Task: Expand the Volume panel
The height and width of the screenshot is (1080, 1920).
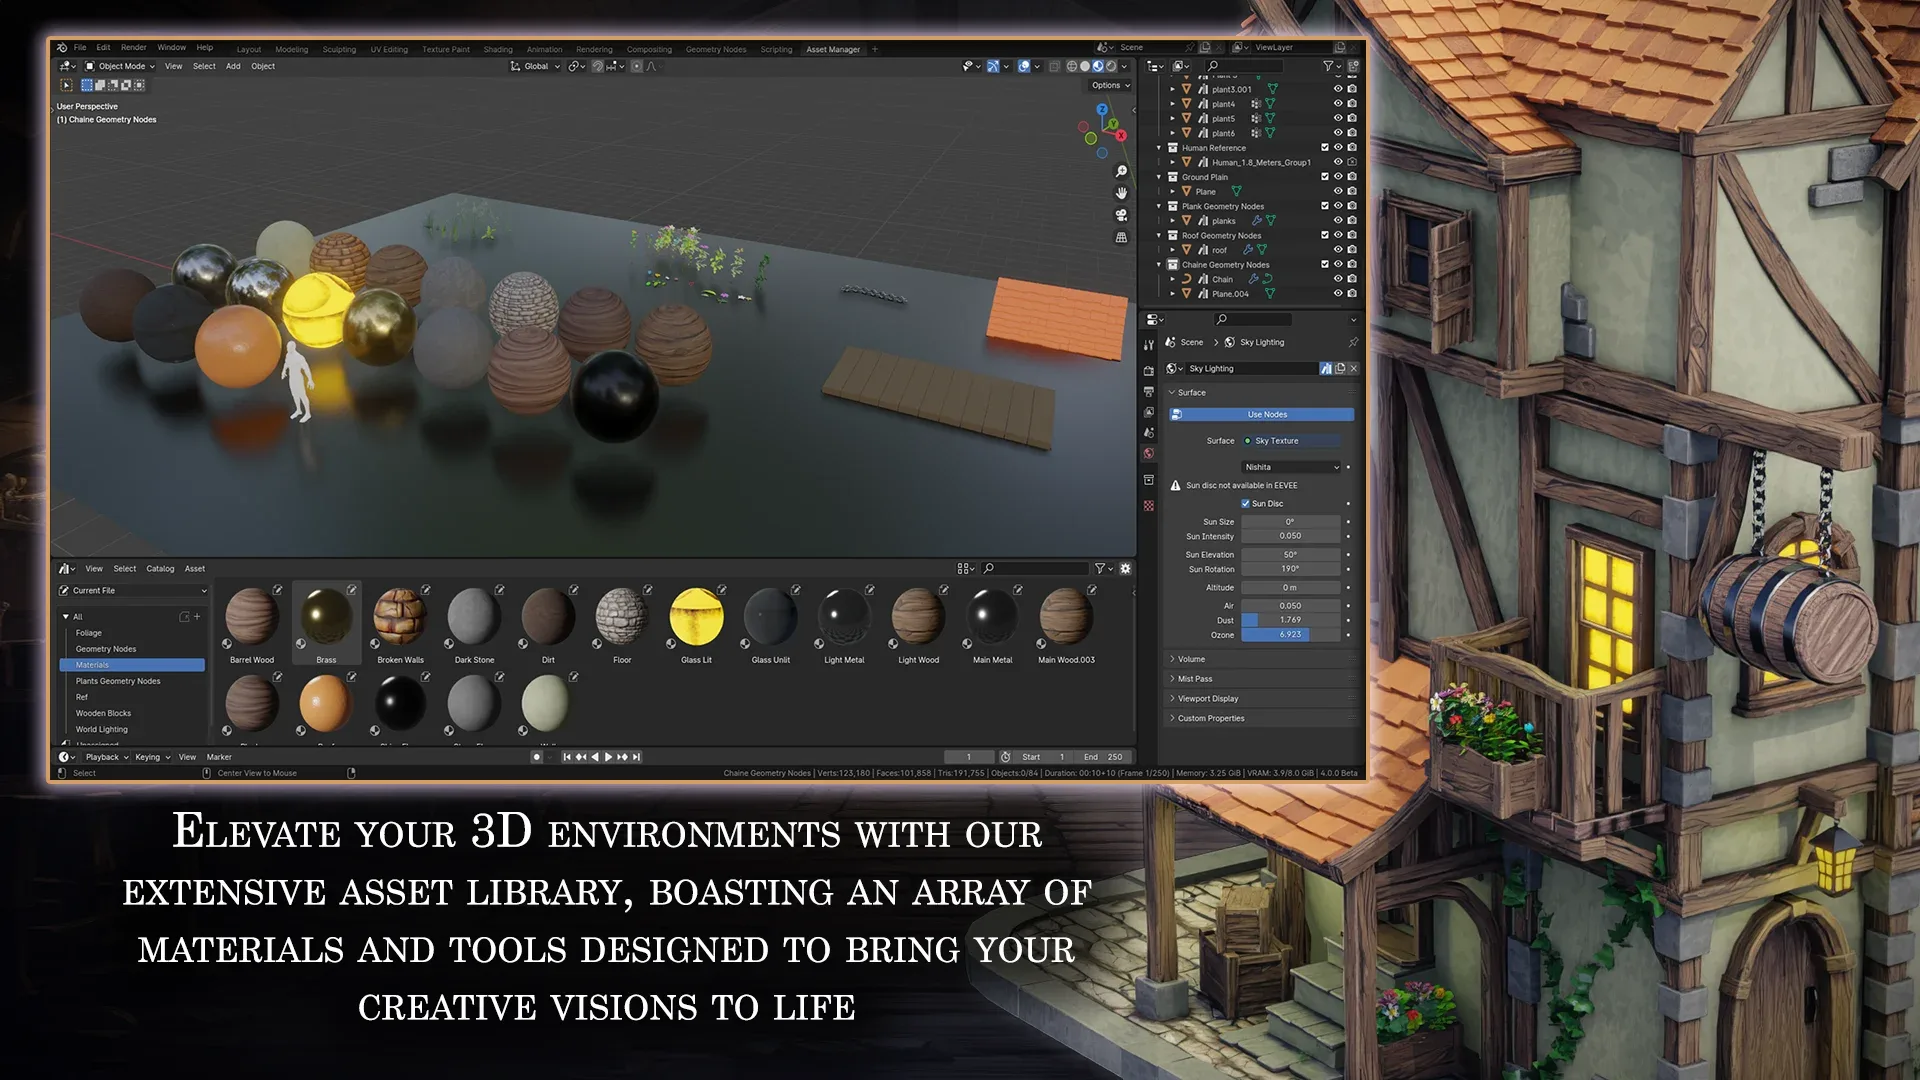Action: 1190,660
